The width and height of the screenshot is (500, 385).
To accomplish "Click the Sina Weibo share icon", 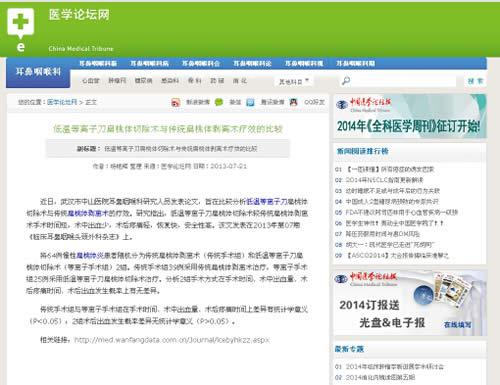I will (176, 102).
